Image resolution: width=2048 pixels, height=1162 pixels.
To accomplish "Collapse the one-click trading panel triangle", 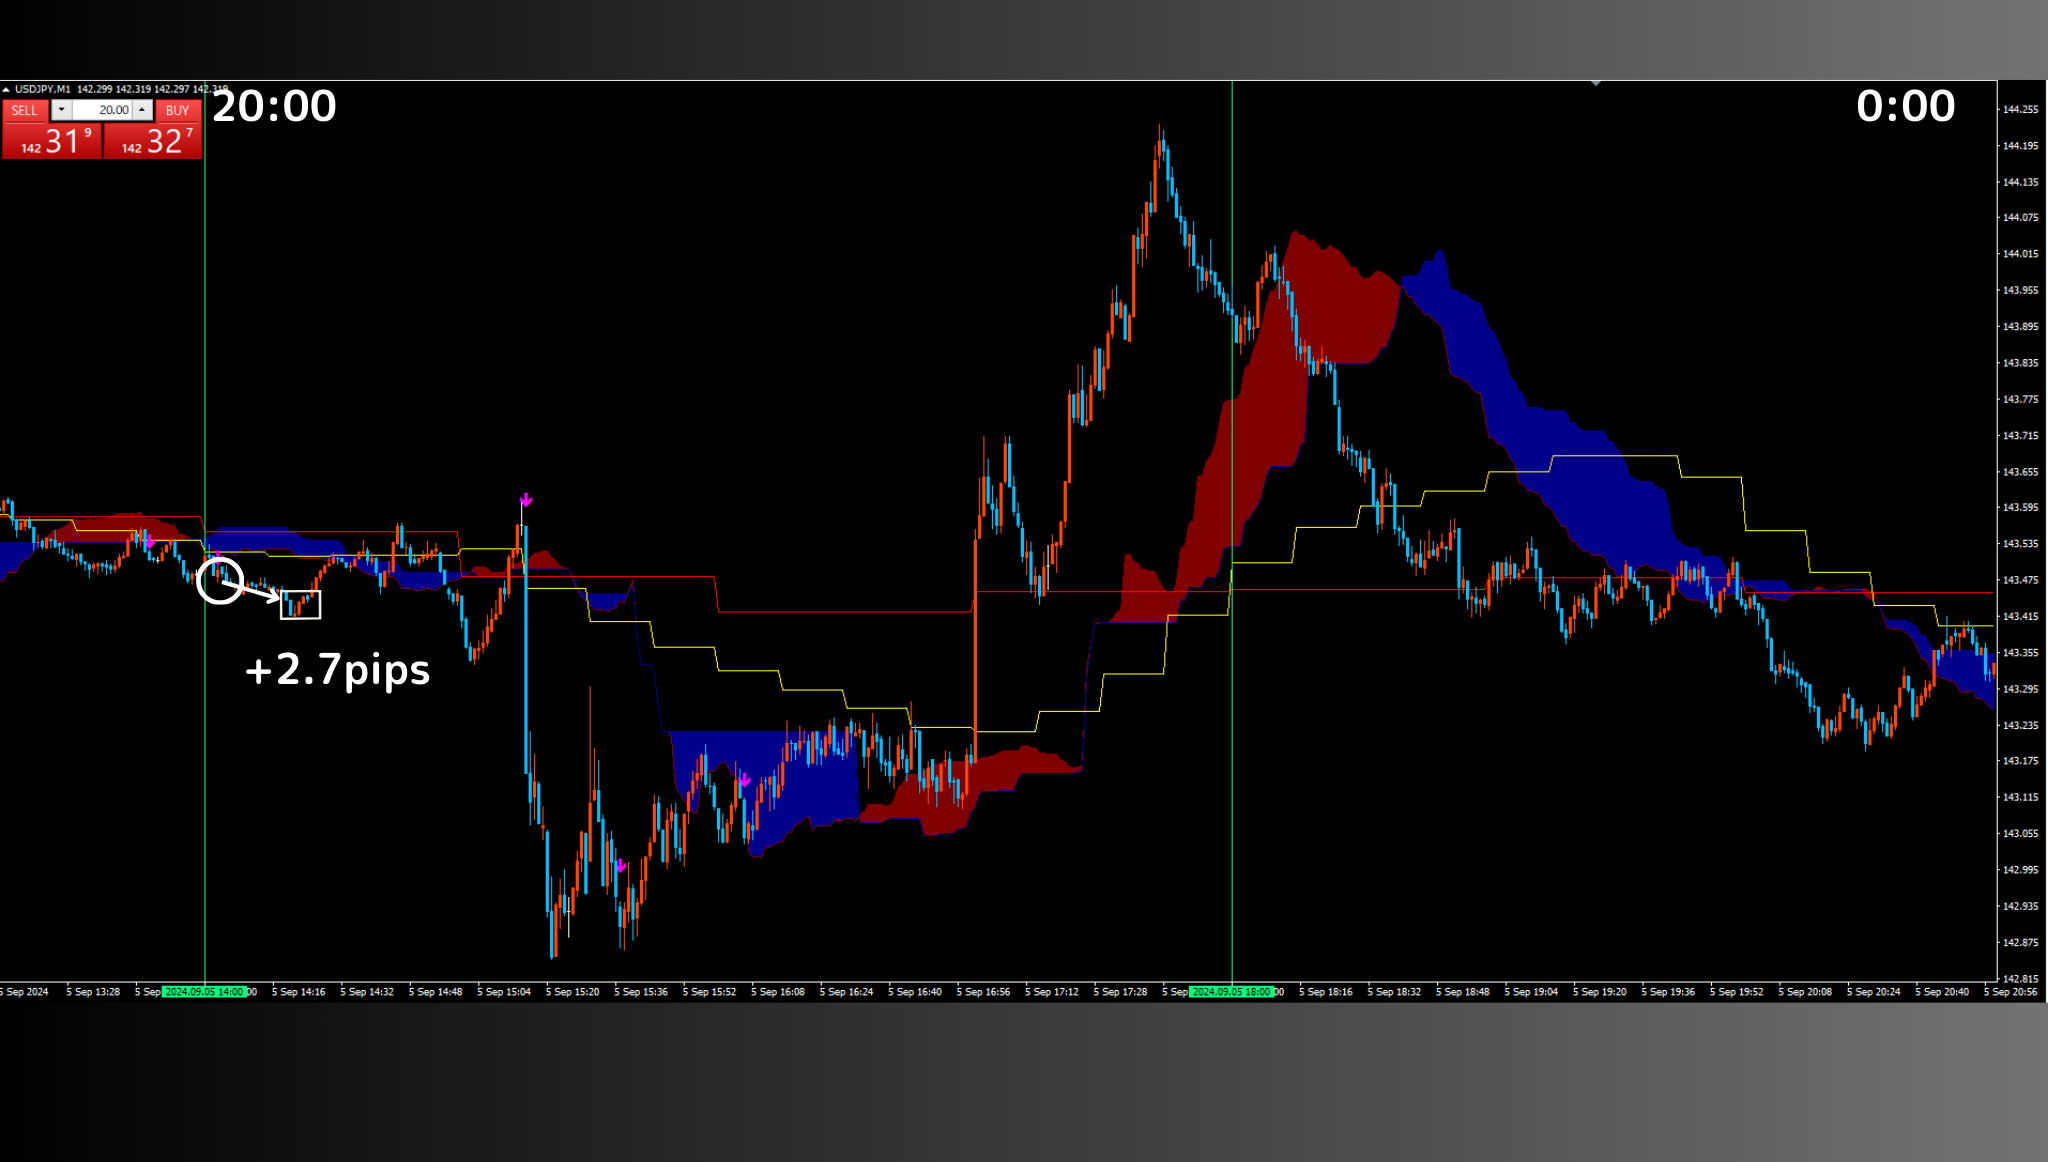I will coord(6,90).
